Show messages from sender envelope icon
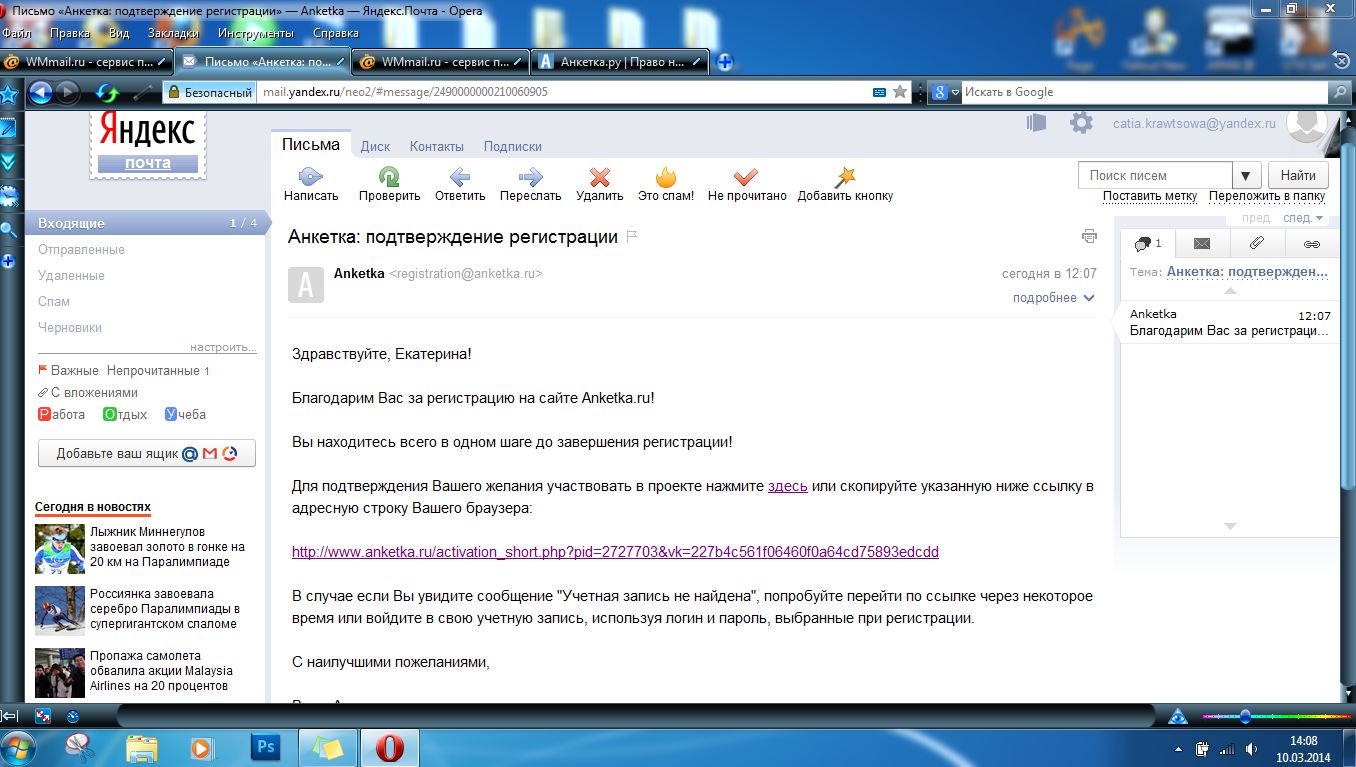 [x=1202, y=243]
